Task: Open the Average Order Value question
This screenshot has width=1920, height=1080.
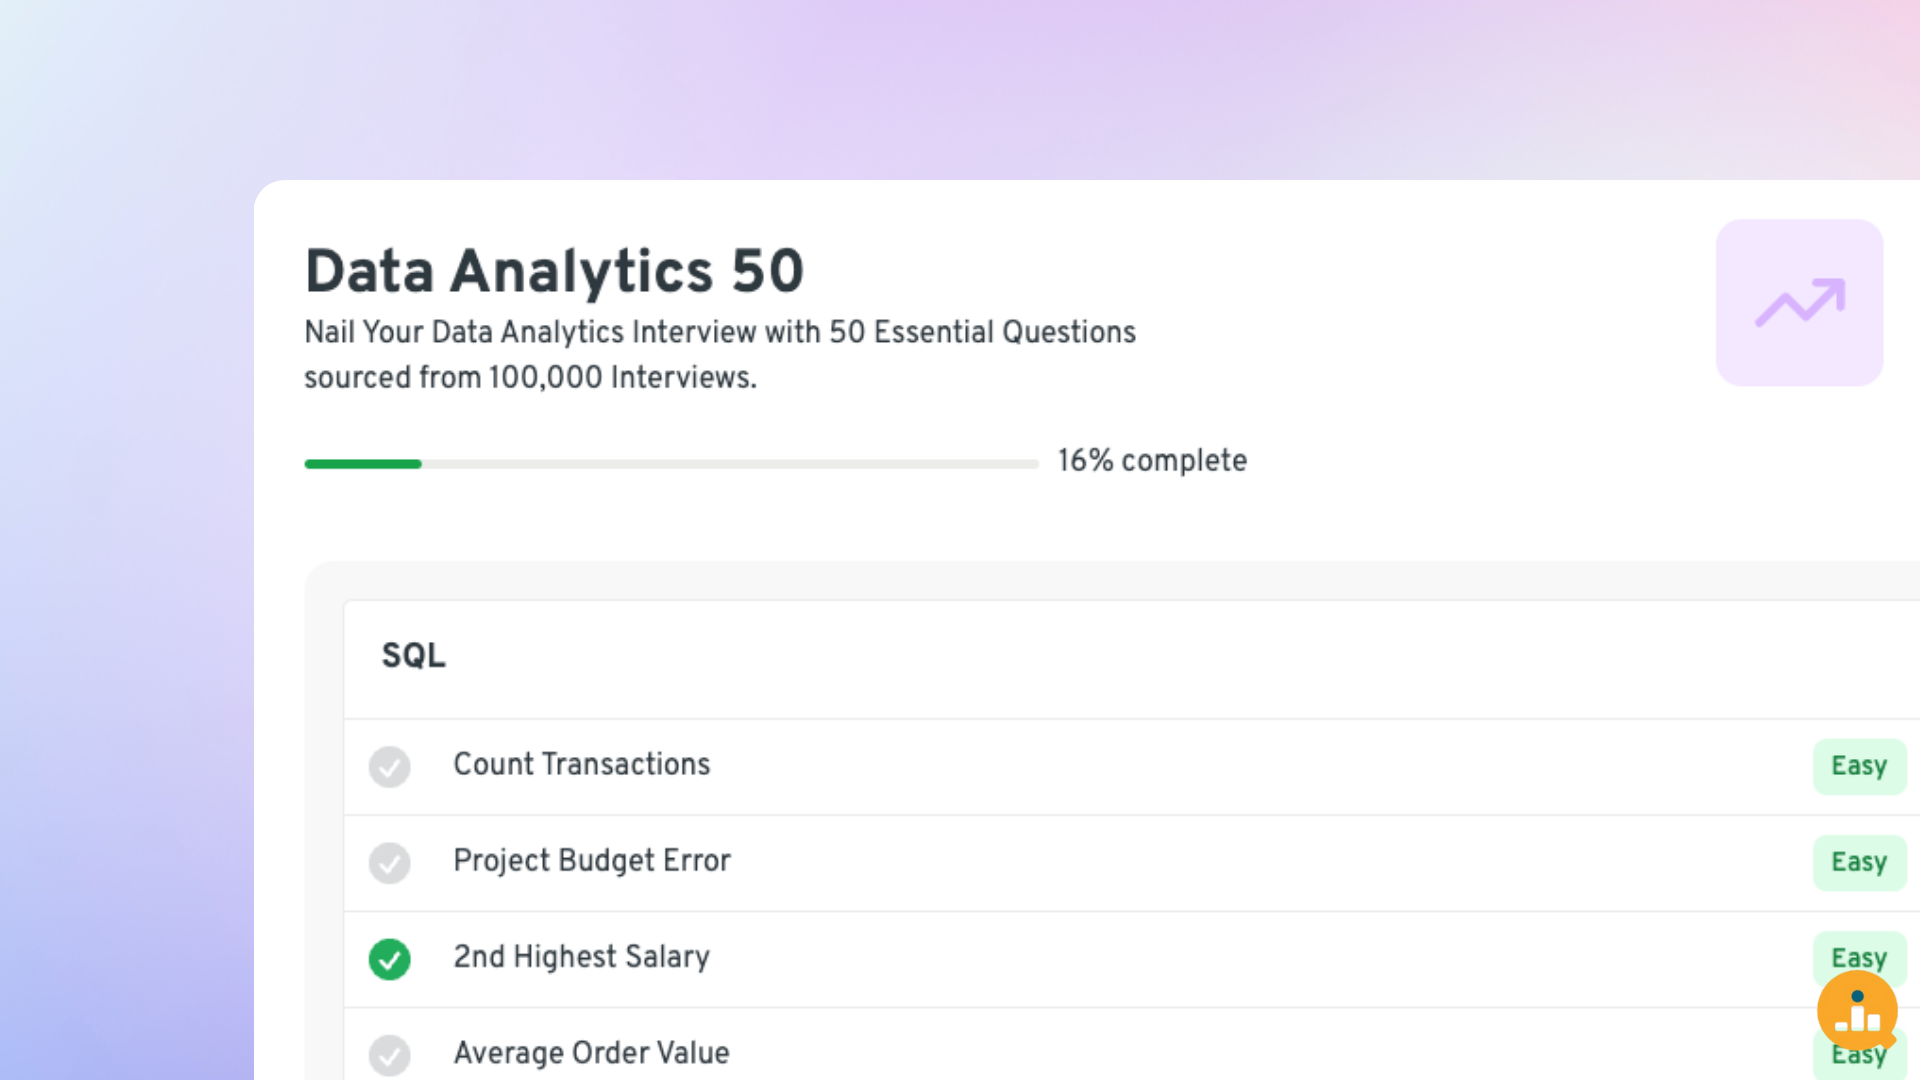Action: click(x=591, y=1053)
